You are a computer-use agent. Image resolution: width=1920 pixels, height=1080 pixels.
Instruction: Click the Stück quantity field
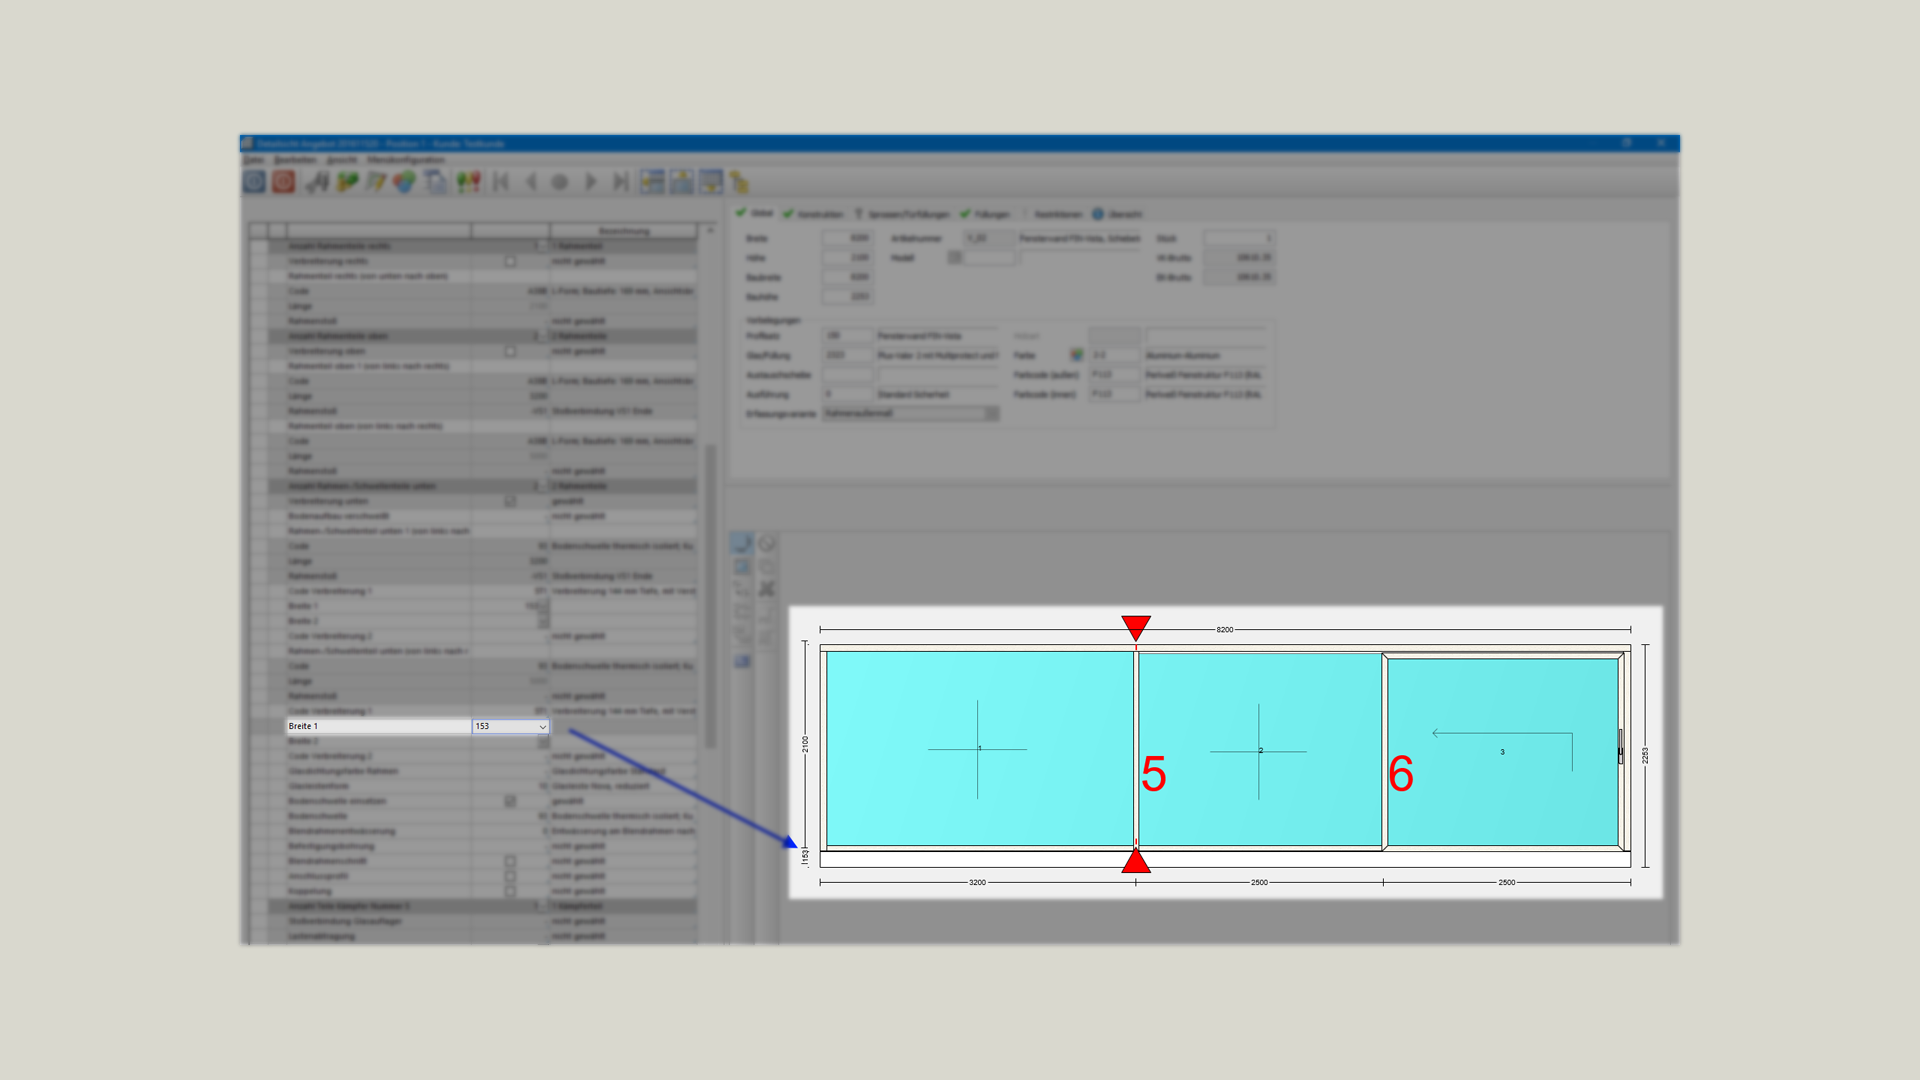[x=1238, y=238]
